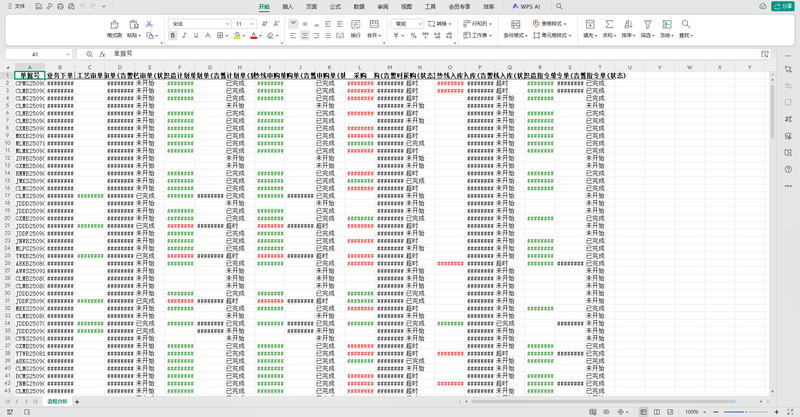Click the font color red A swatch
The width and height of the screenshot is (800, 417).
pyautogui.click(x=254, y=35)
